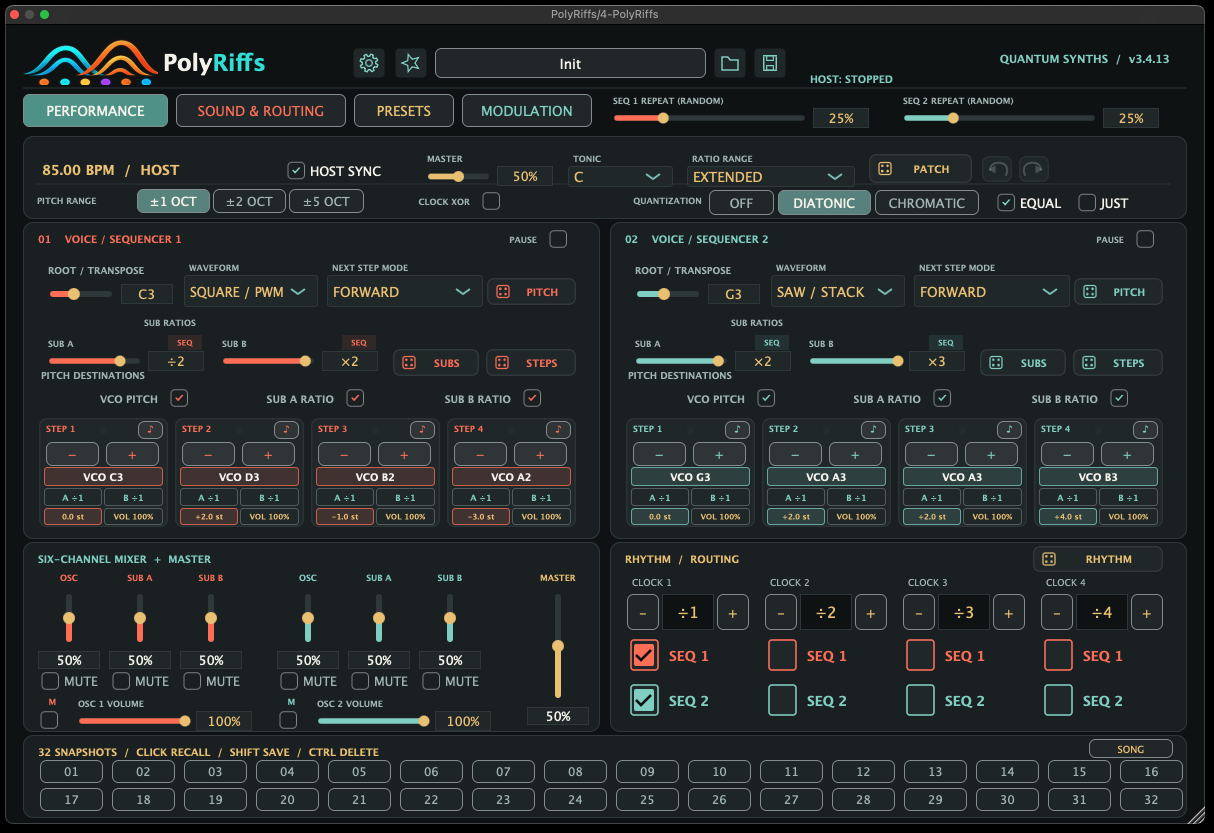Open Sequencer 2 next step mode dropdown
1214x833 pixels.
pos(991,292)
